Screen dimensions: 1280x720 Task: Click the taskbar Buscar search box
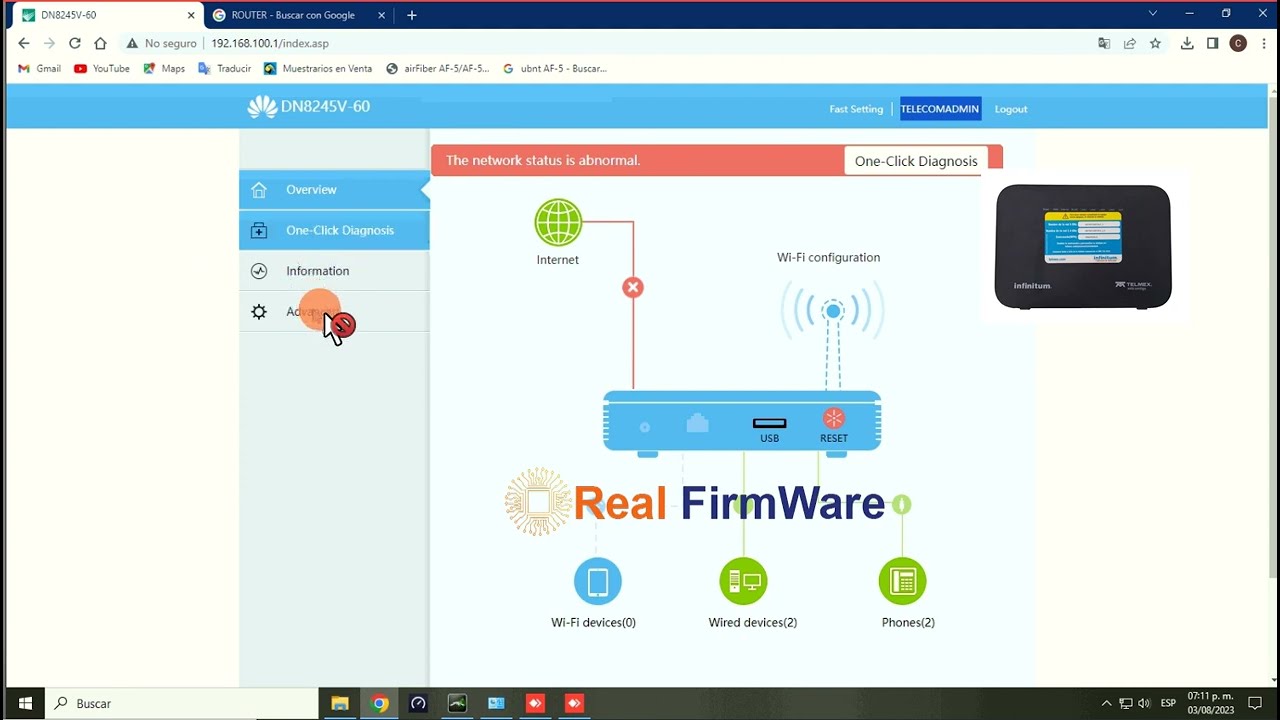pyautogui.click(x=183, y=703)
